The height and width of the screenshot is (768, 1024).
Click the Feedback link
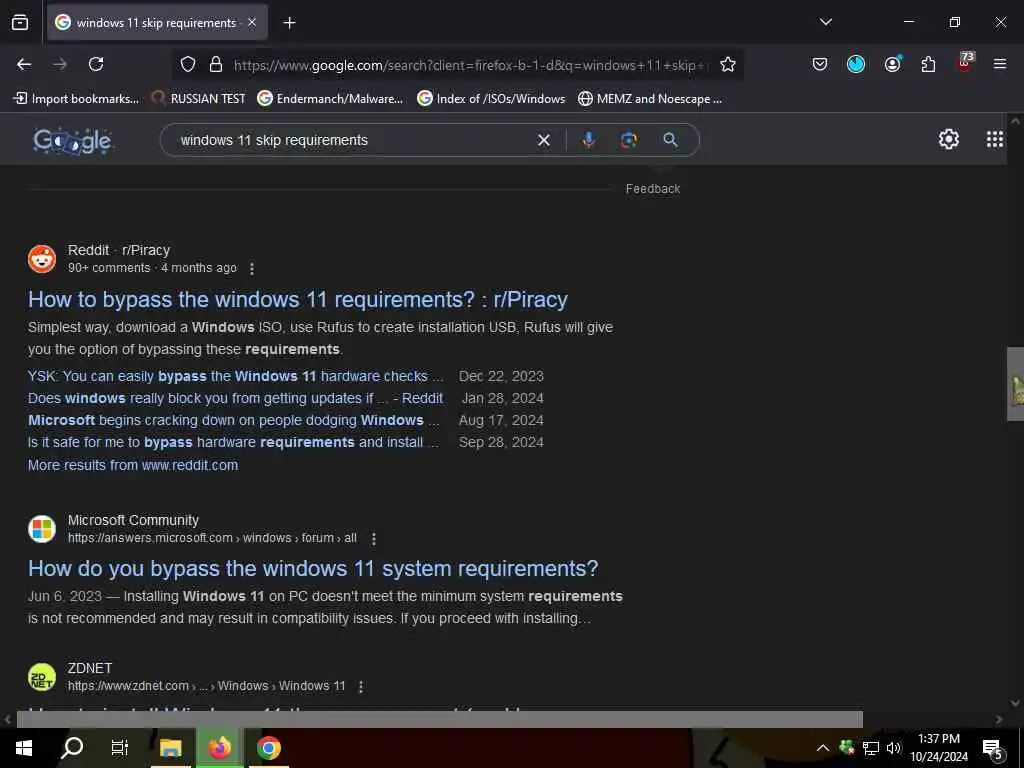pyautogui.click(x=652, y=189)
